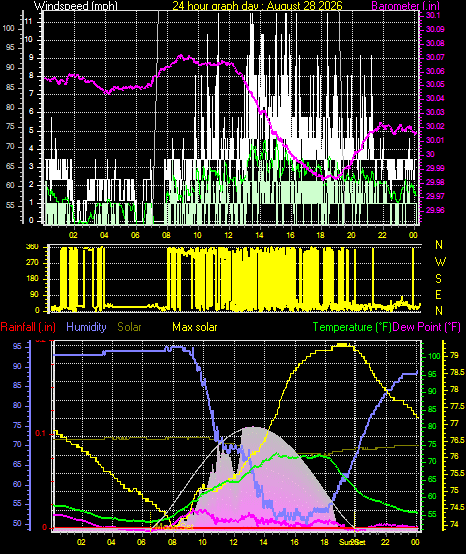Click the N compass label above W
466x554 pixels.
click(x=439, y=244)
